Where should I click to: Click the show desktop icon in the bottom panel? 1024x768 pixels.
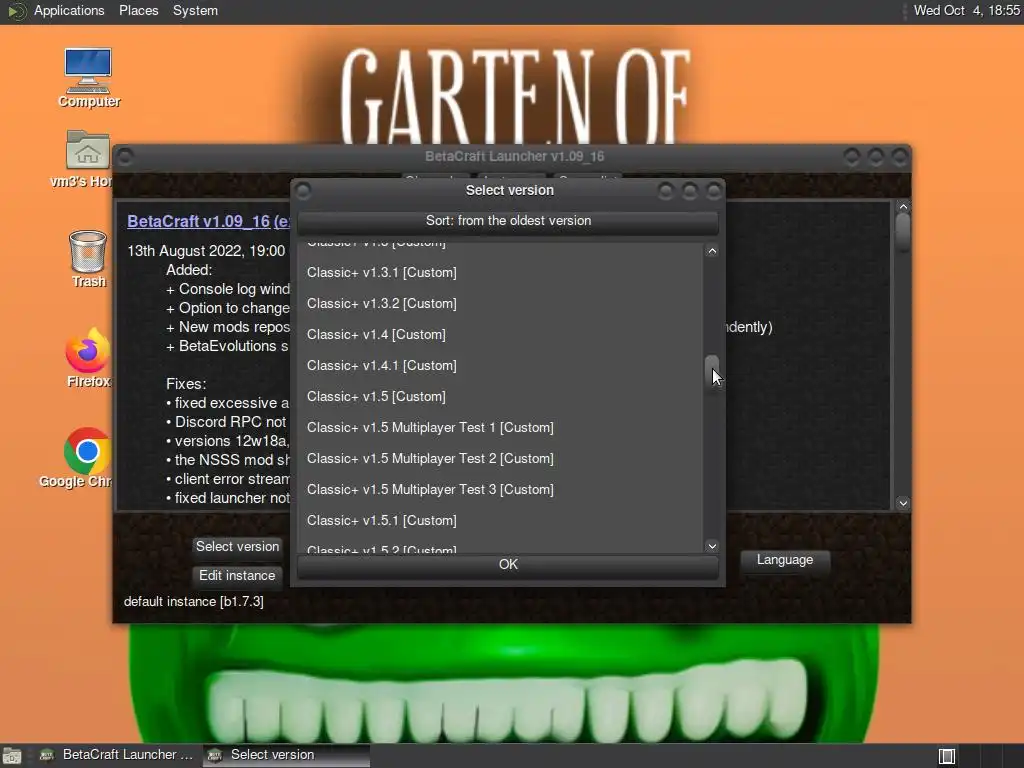[x=12, y=756]
